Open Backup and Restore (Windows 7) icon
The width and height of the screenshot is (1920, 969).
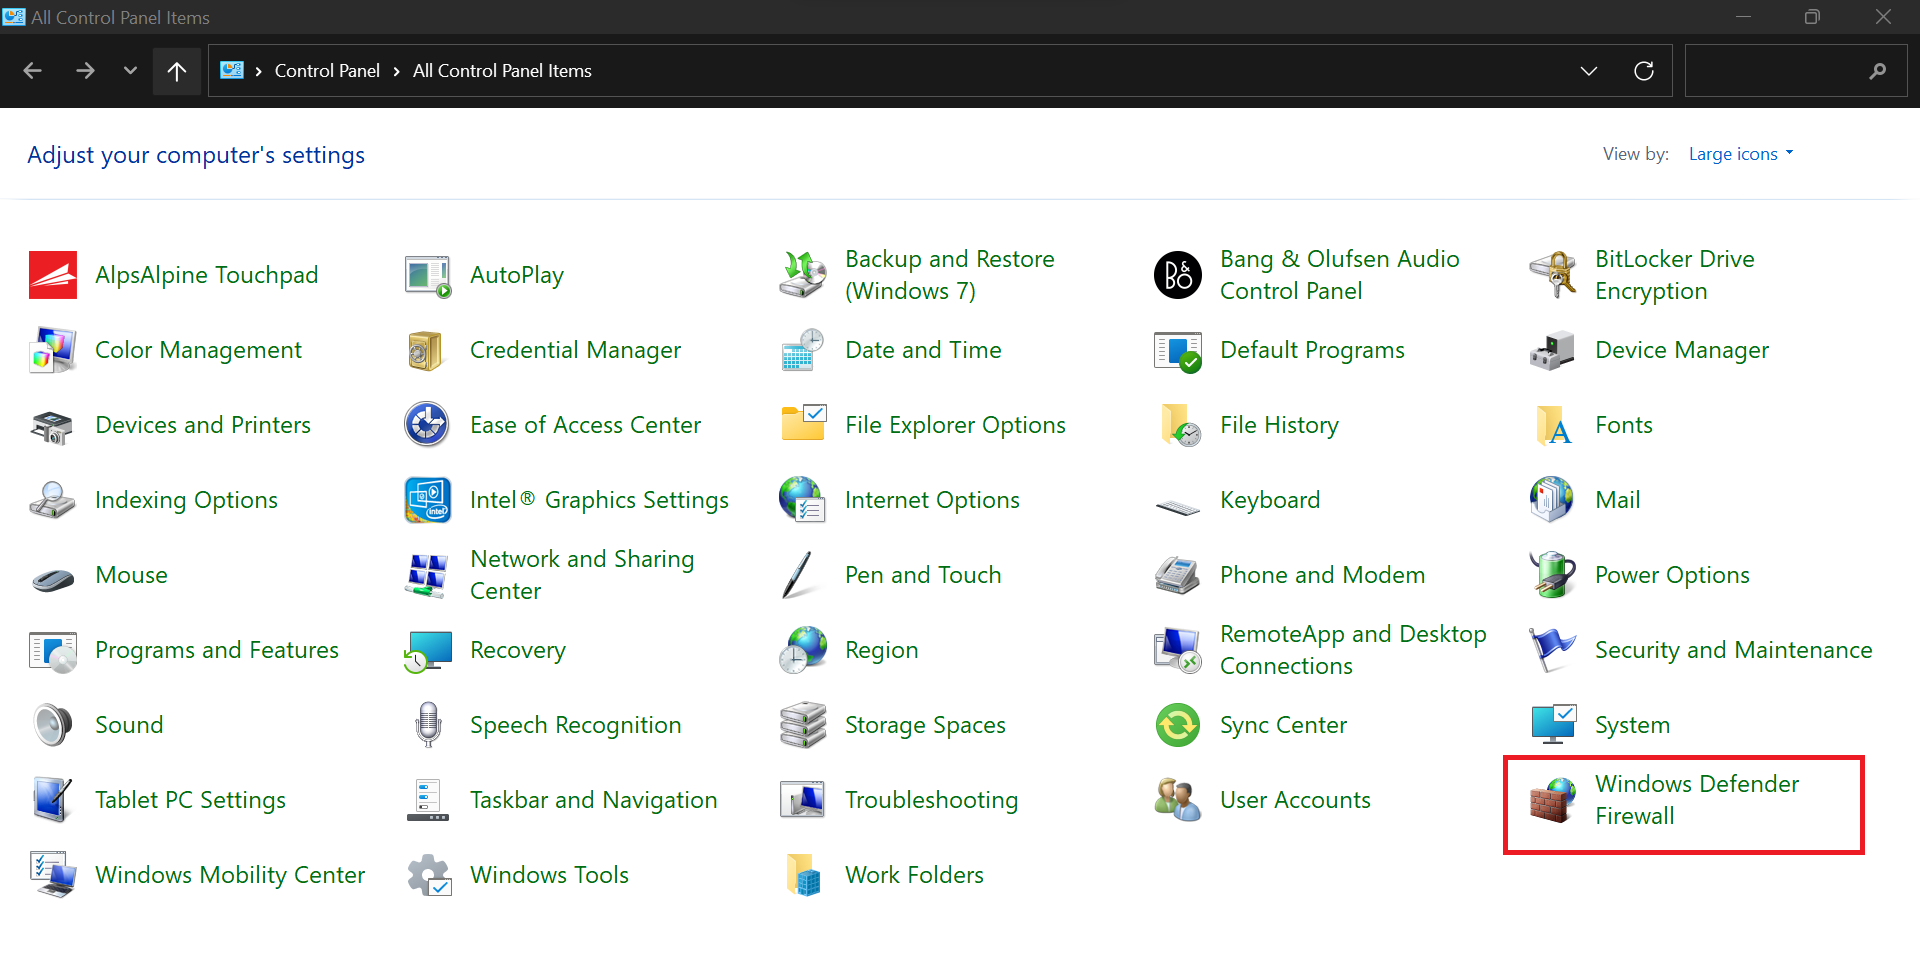click(803, 275)
